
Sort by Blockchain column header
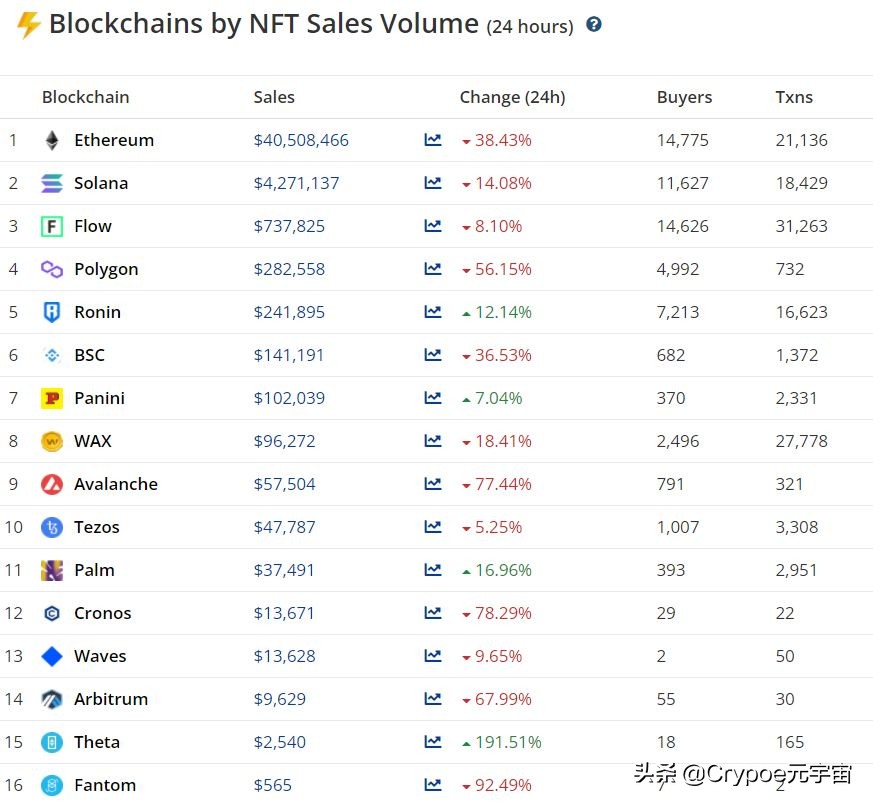(85, 97)
